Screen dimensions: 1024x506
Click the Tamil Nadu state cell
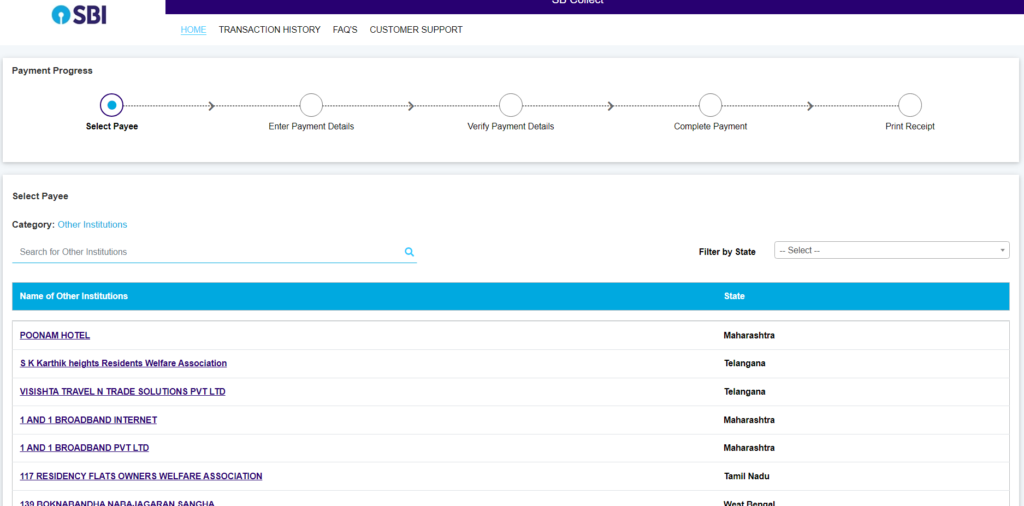click(x=746, y=477)
